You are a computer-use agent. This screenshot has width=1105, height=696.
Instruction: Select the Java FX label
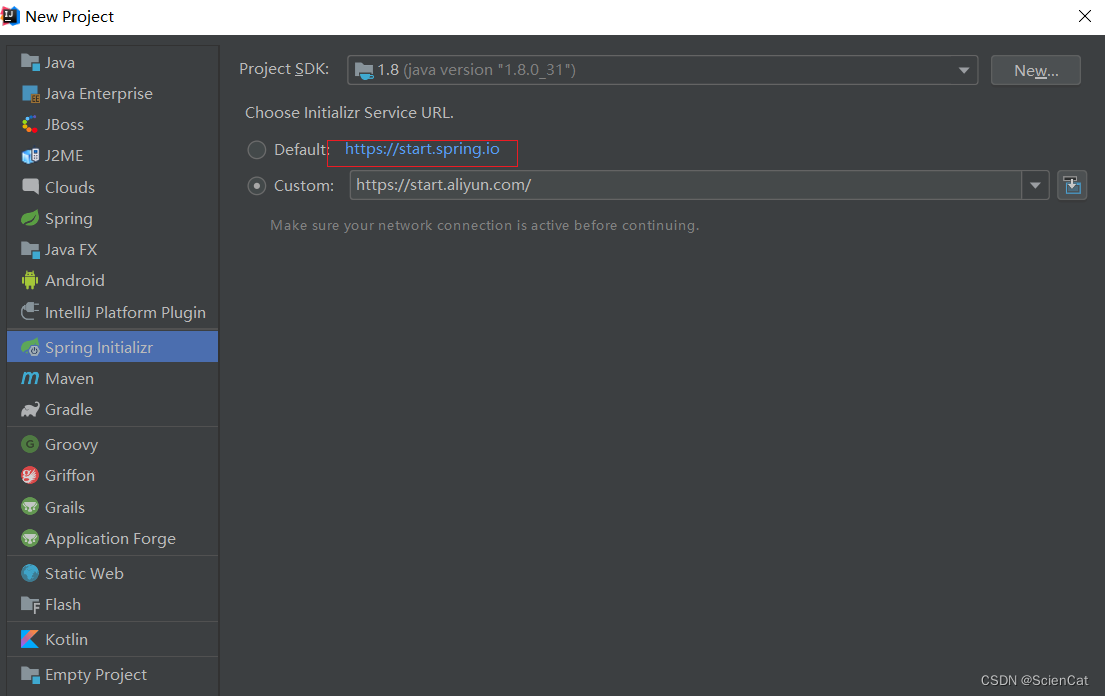coord(71,249)
